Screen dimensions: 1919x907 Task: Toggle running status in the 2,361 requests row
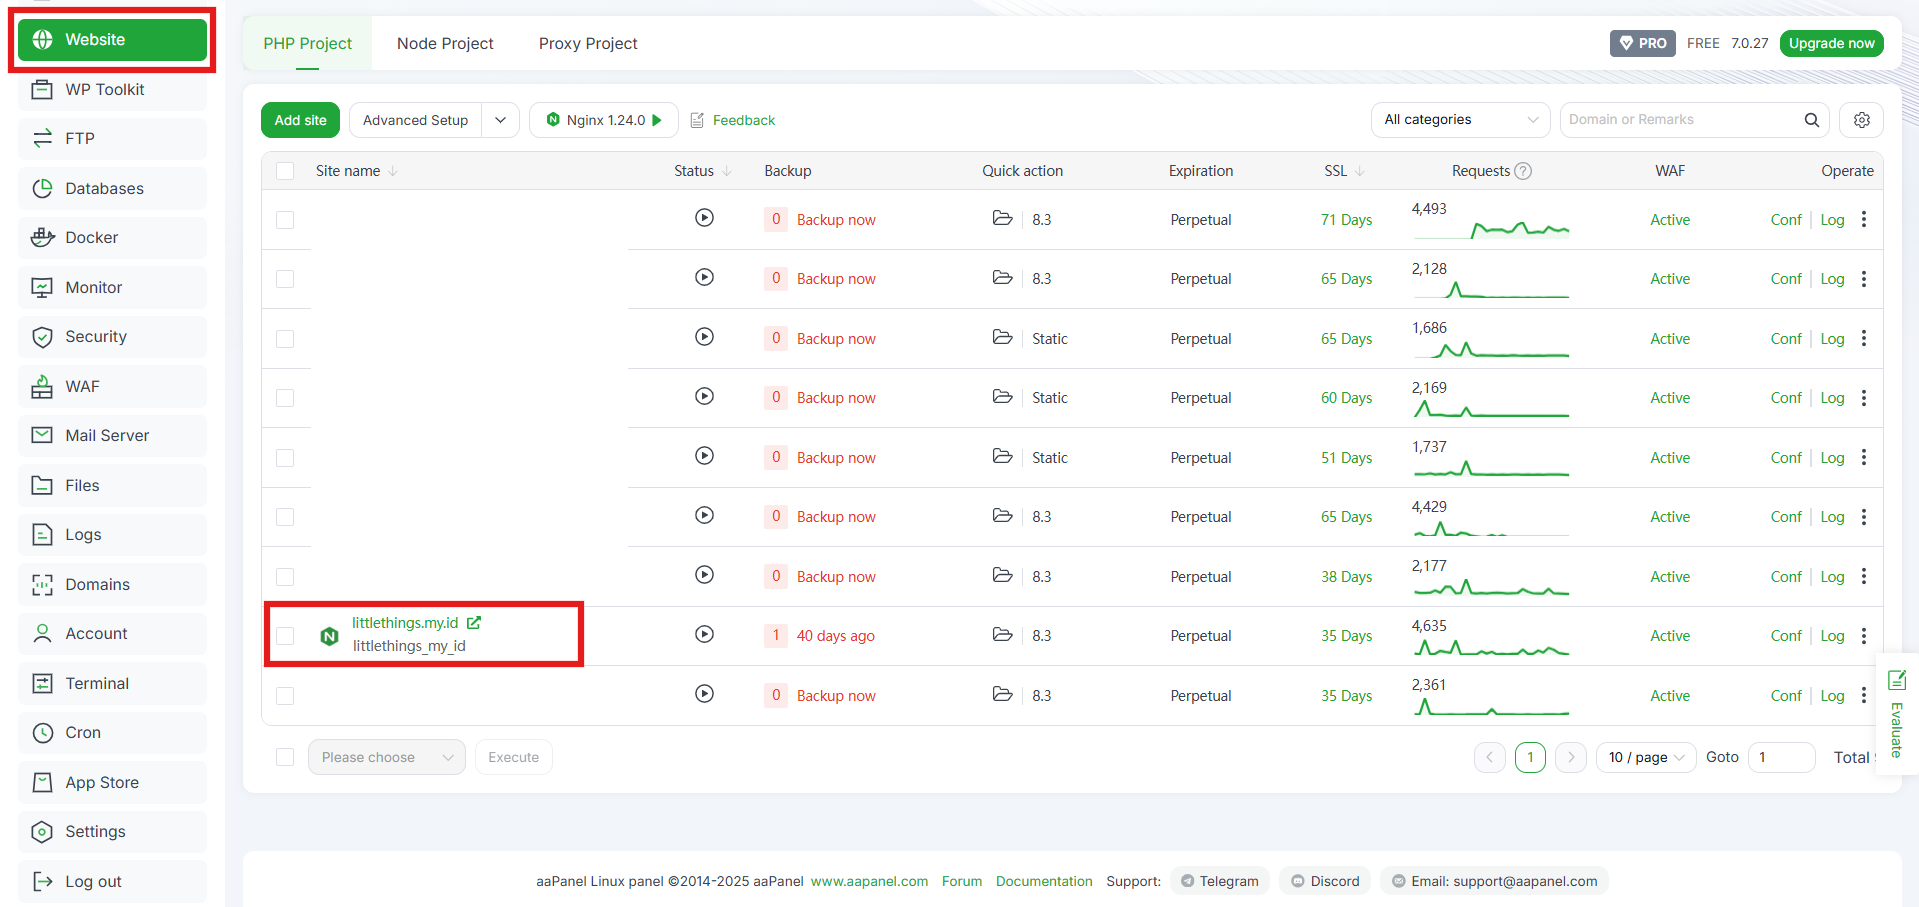pos(704,693)
